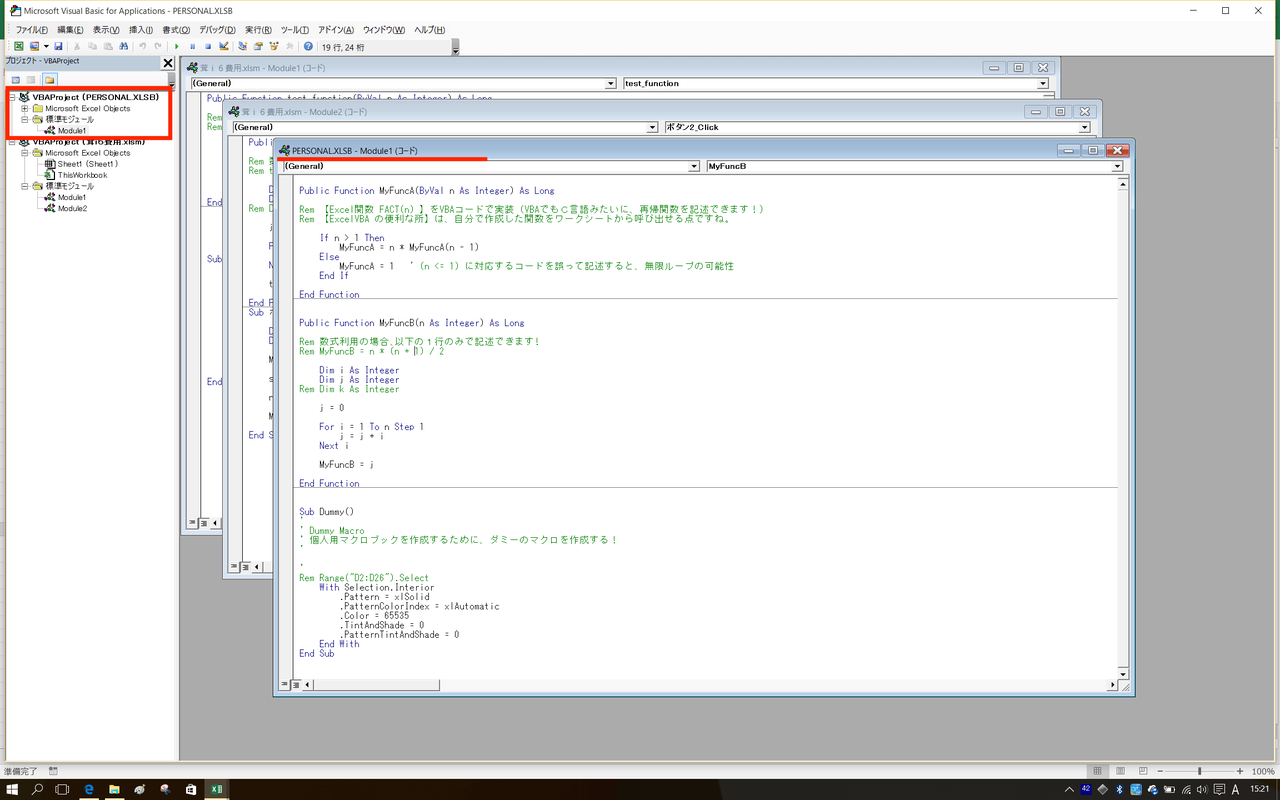Open the ツール(T) menu
Image resolution: width=1280 pixels, height=800 pixels.
coord(295,30)
